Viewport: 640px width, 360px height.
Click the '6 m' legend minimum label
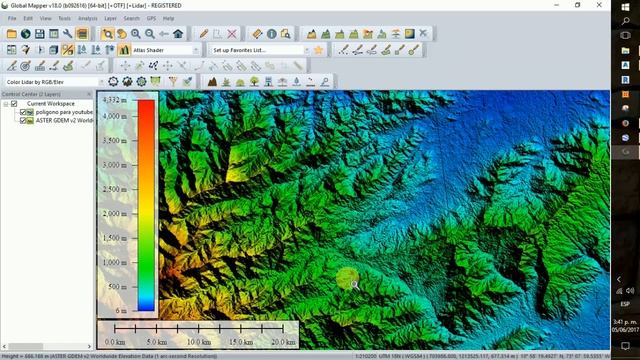pos(121,311)
